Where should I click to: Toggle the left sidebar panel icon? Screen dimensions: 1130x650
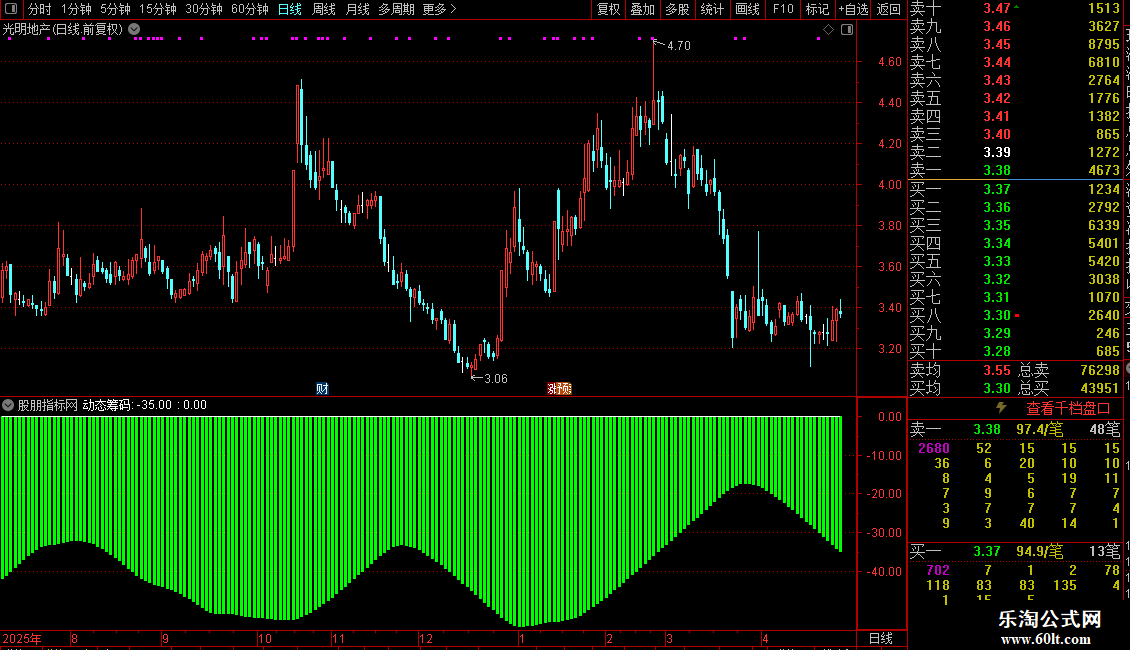(11, 9)
